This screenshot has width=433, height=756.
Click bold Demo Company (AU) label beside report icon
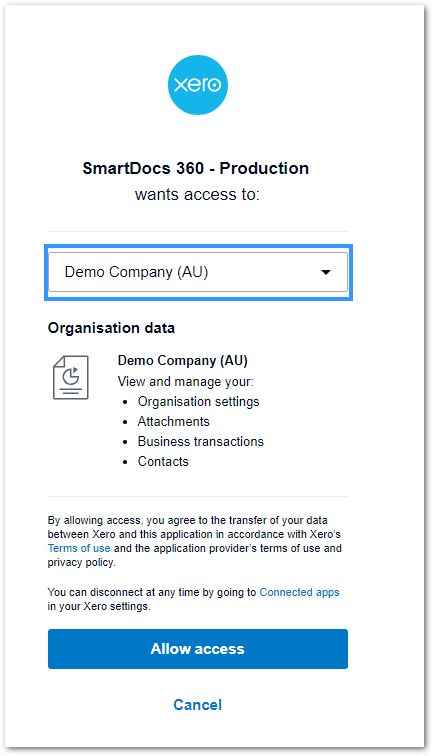pyautogui.click(x=183, y=361)
